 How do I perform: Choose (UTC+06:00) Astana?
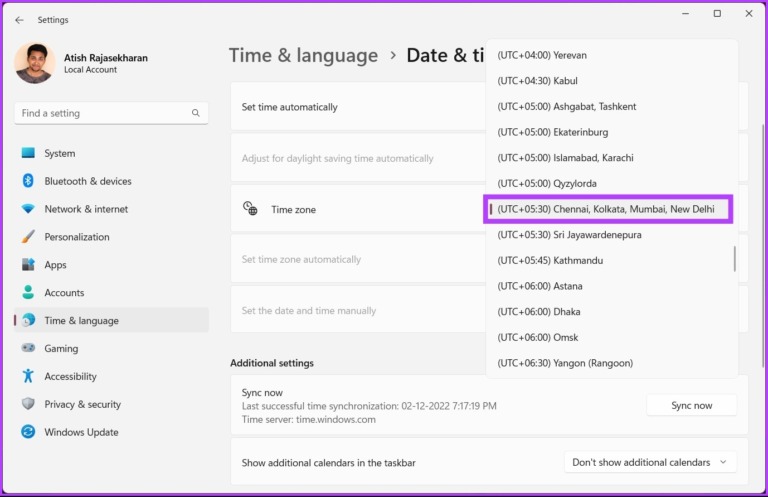point(611,286)
